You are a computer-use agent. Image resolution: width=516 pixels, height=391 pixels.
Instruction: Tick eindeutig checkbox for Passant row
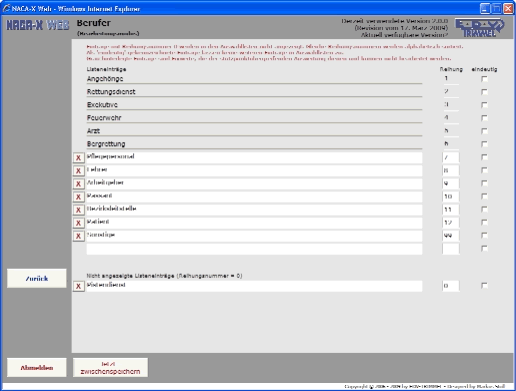tap(484, 196)
